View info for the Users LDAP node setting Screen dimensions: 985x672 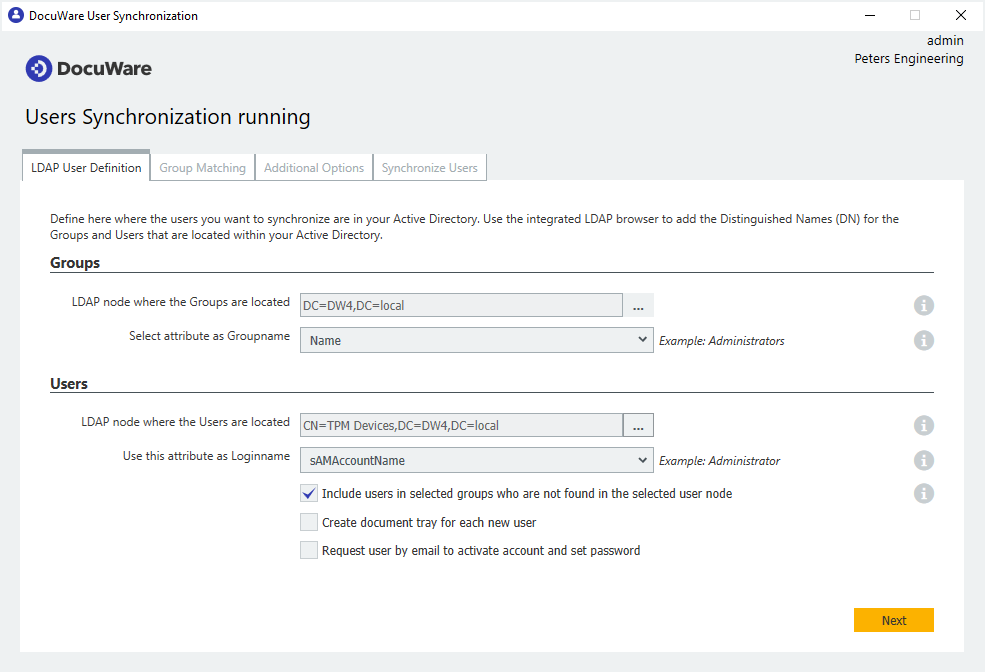click(923, 425)
